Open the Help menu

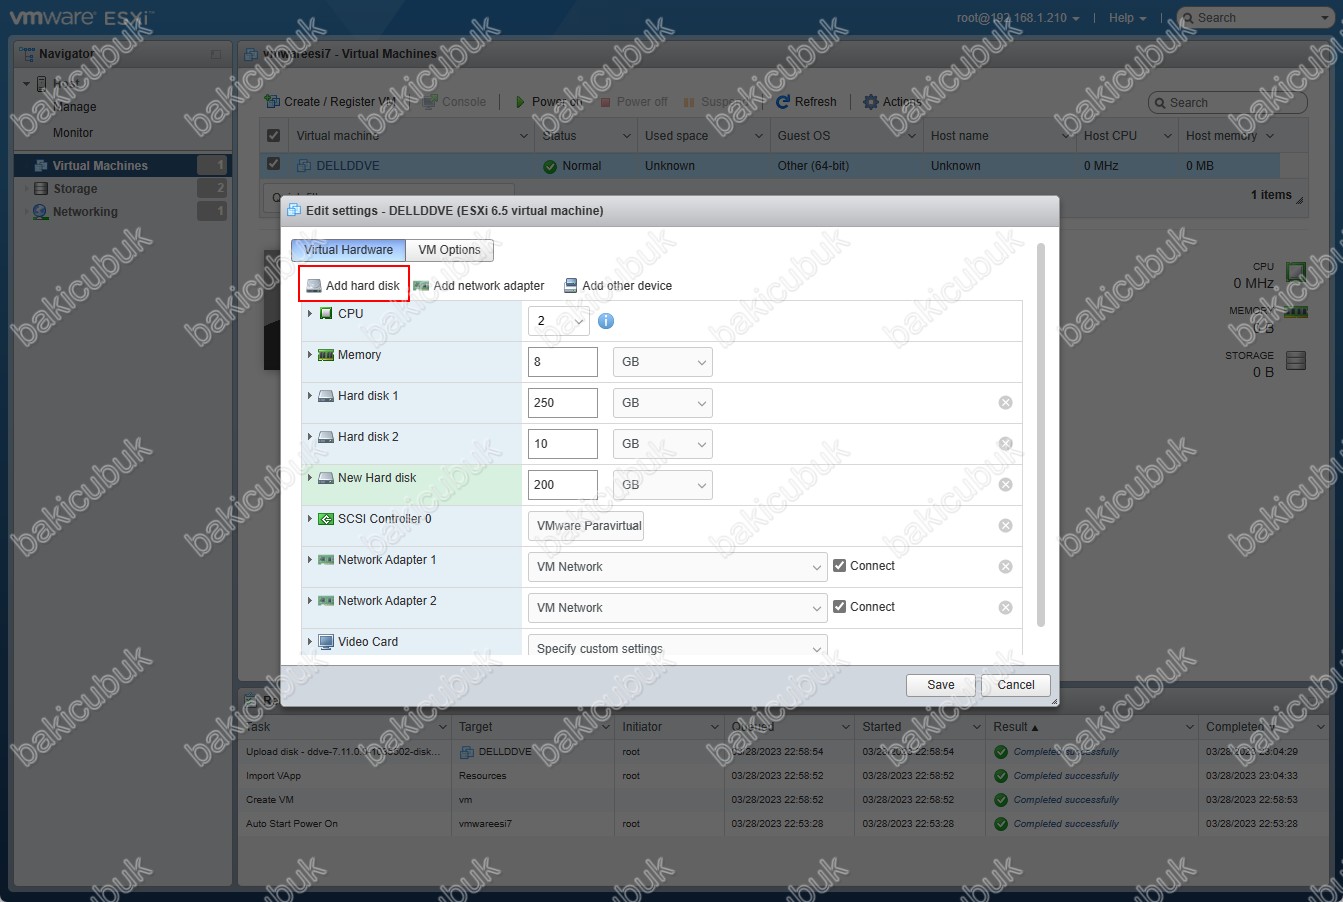[x=1127, y=18]
